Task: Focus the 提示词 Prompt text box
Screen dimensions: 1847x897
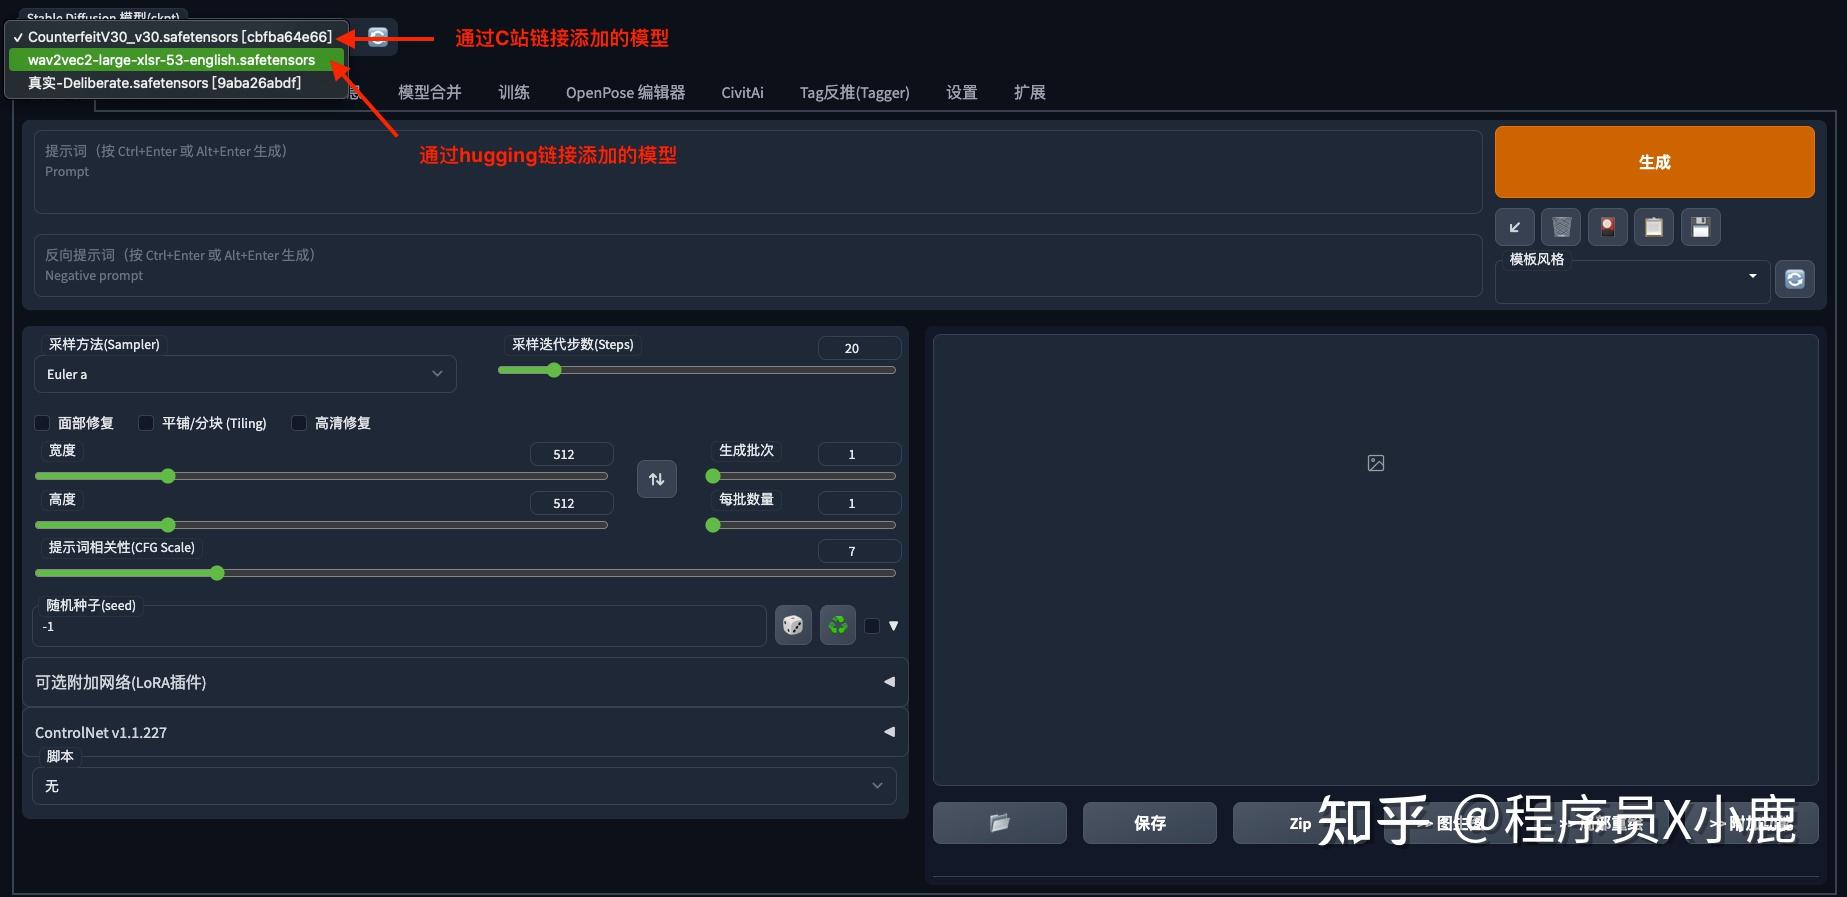Action: (758, 172)
